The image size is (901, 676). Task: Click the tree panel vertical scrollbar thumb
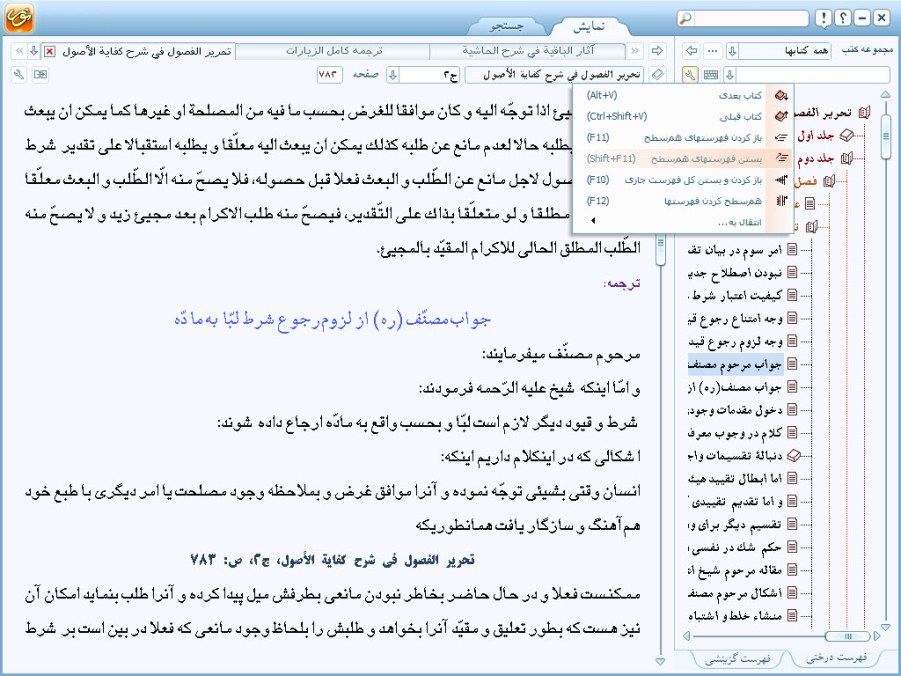885,136
